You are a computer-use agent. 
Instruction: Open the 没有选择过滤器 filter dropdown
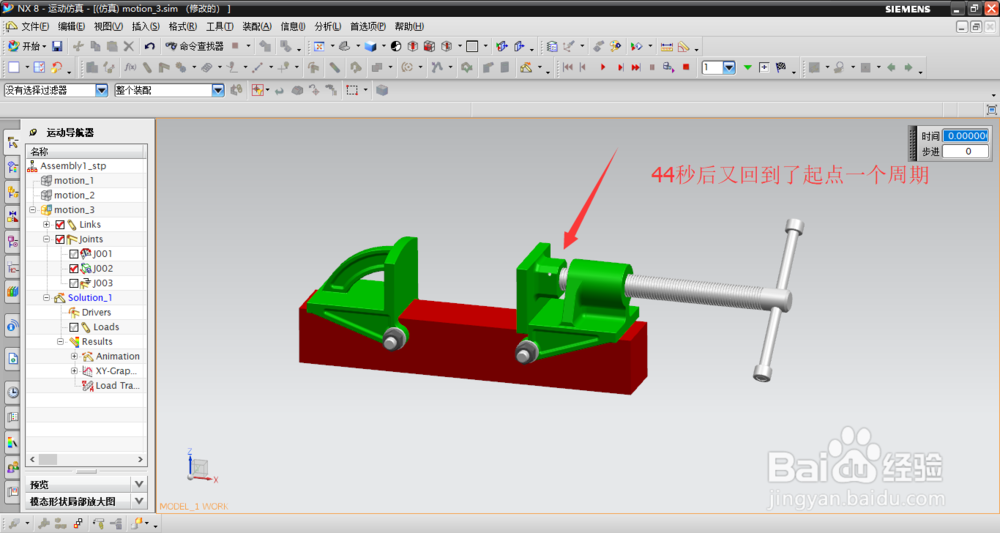(x=101, y=90)
